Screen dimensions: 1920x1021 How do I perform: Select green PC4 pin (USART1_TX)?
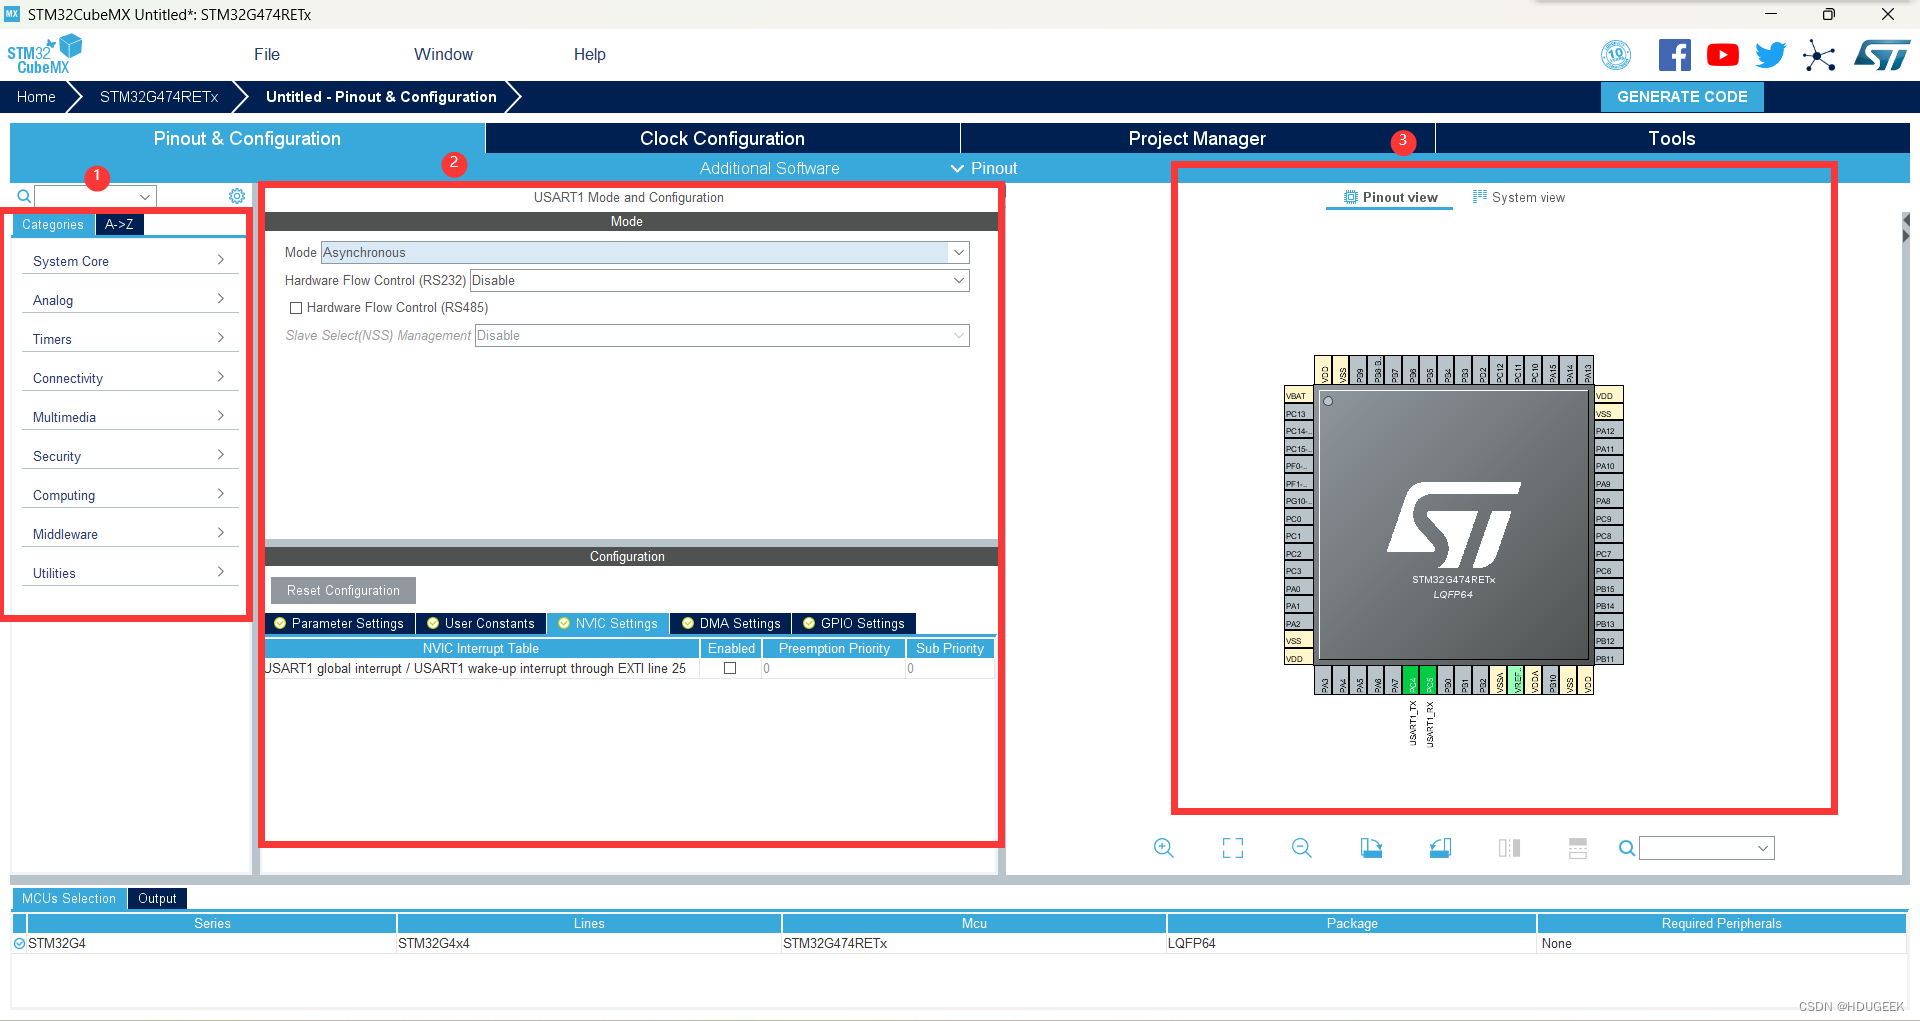[x=1412, y=680]
